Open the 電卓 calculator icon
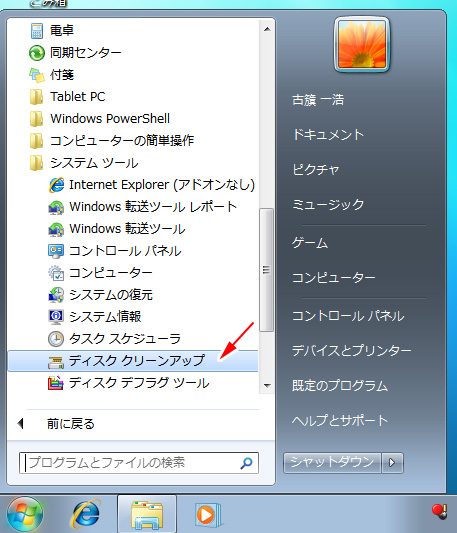 (x=36, y=31)
